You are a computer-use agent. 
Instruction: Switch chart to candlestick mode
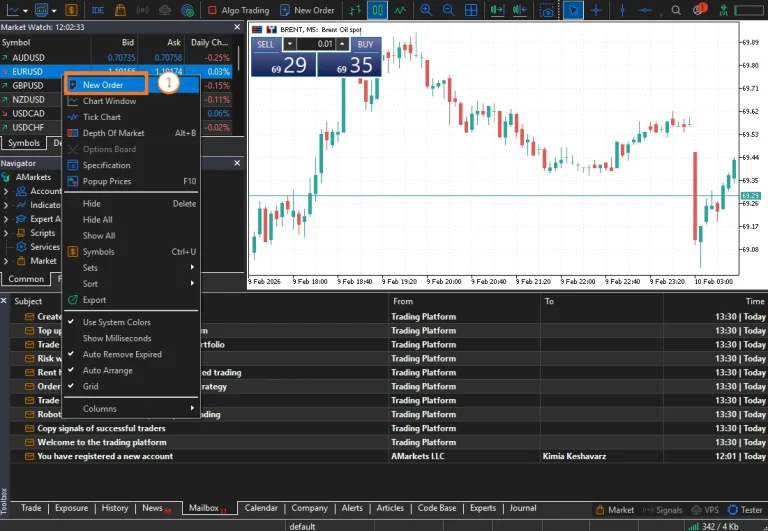(378, 10)
